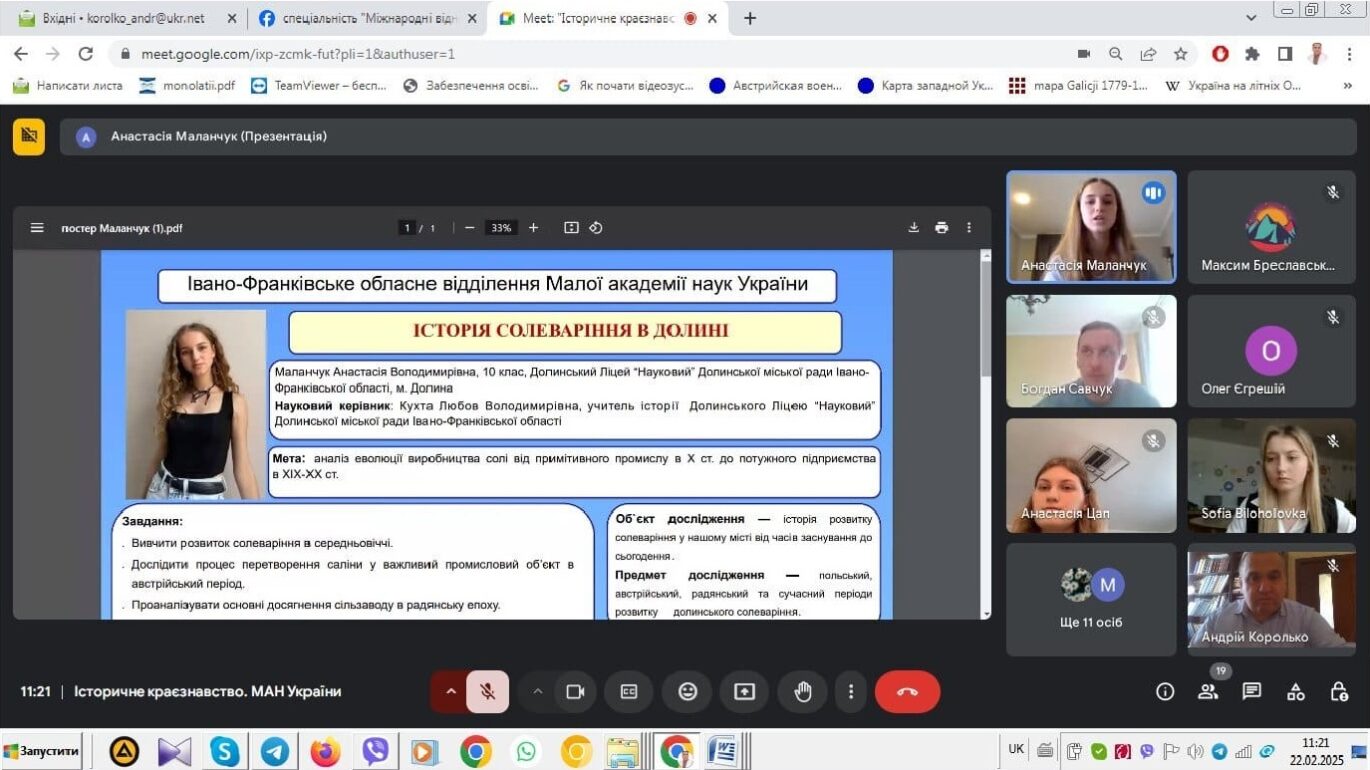Screen dimensions: 1370x770
Task: Open the chat with everyone panel
Action: click(1252, 692)
